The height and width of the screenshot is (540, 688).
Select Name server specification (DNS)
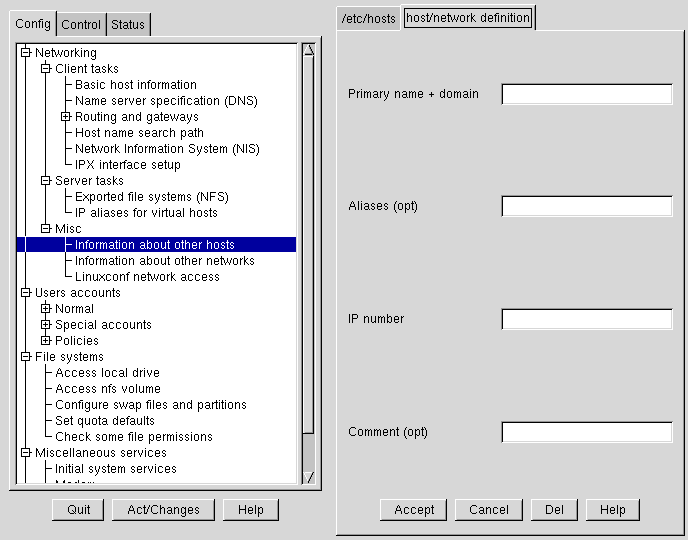166,101
